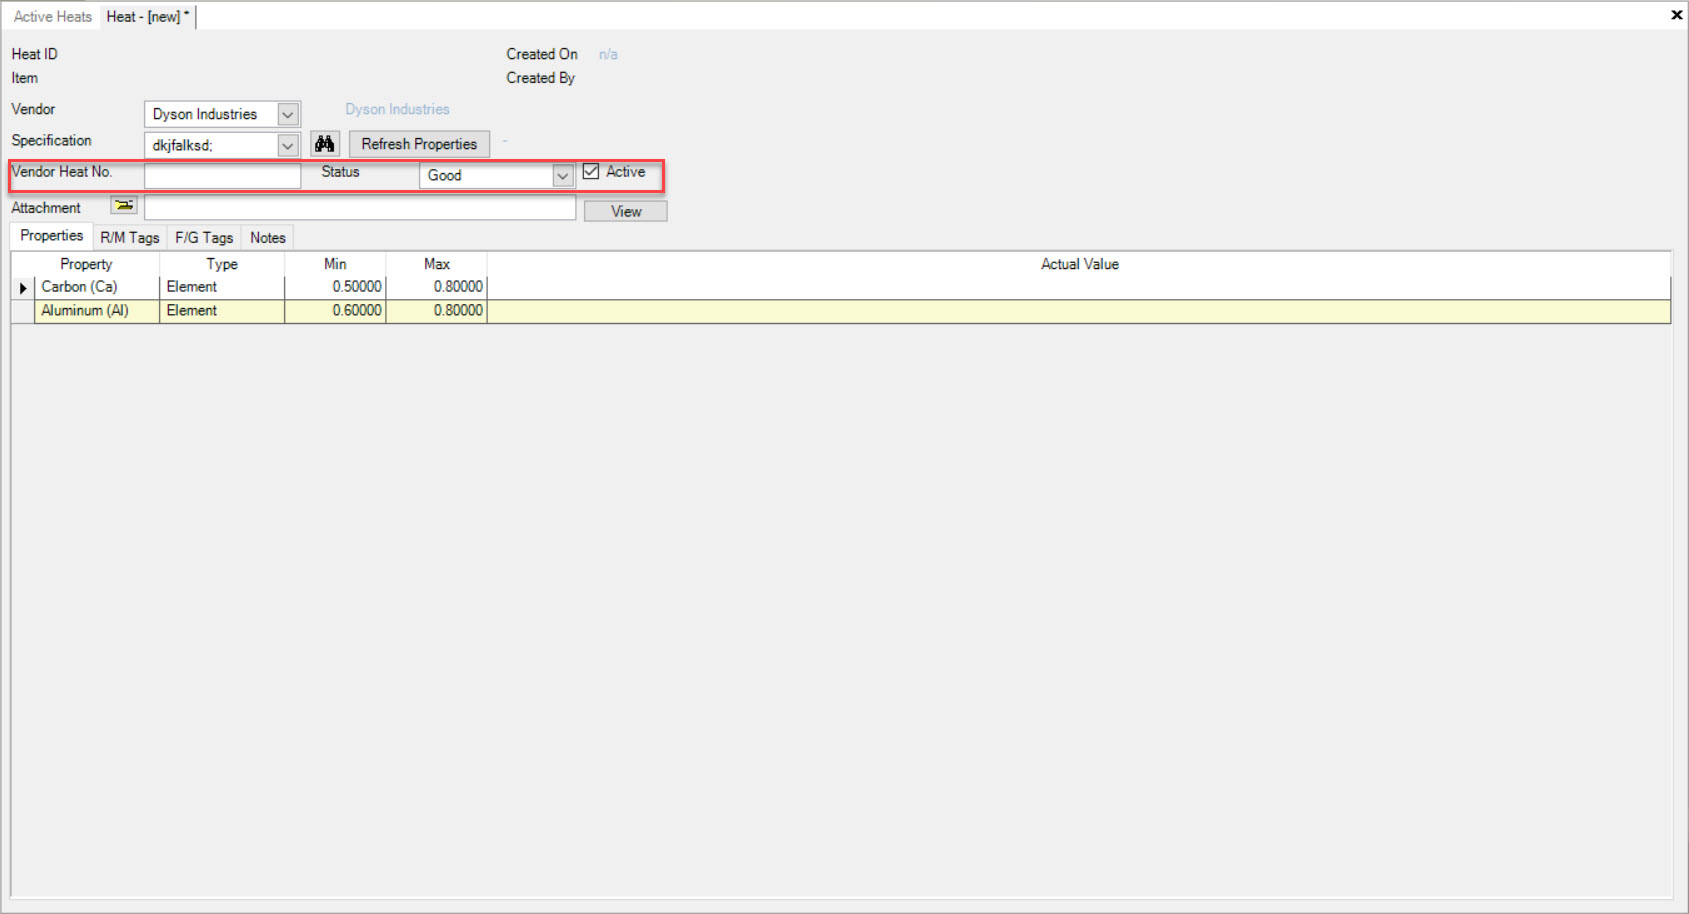
Task: Click Carbon Max value 0.80000
Action: click(437, 287)
